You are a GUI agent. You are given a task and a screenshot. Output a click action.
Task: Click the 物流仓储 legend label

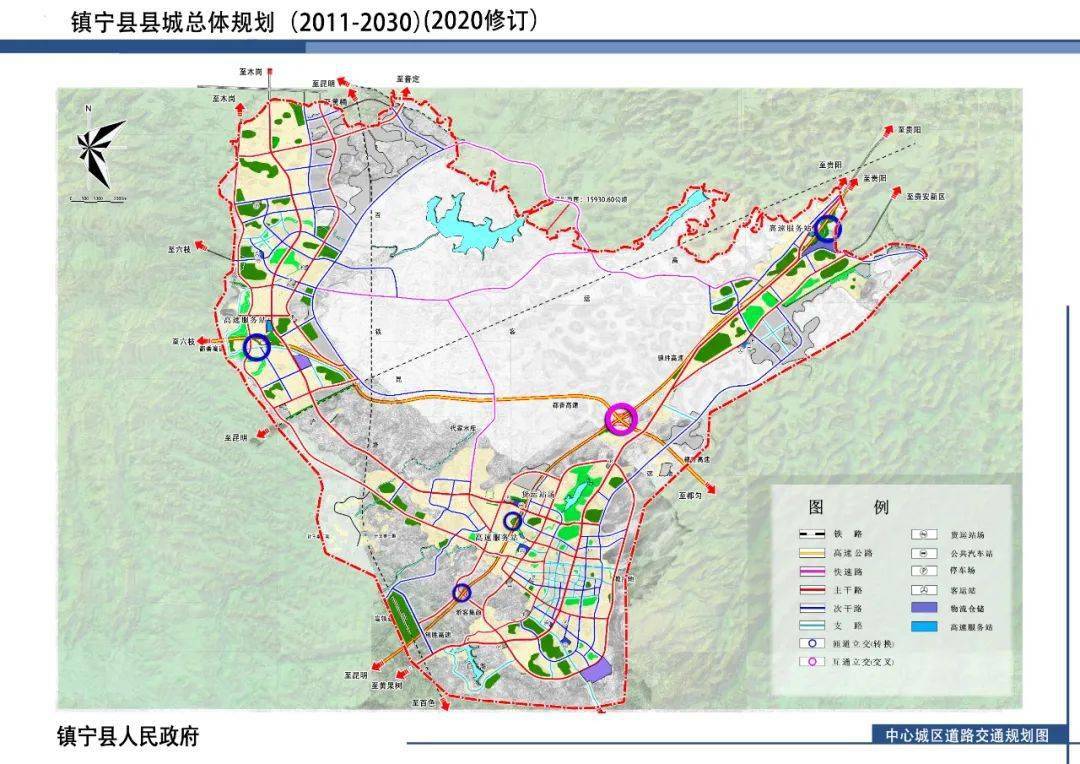click(x=967, y=608)
